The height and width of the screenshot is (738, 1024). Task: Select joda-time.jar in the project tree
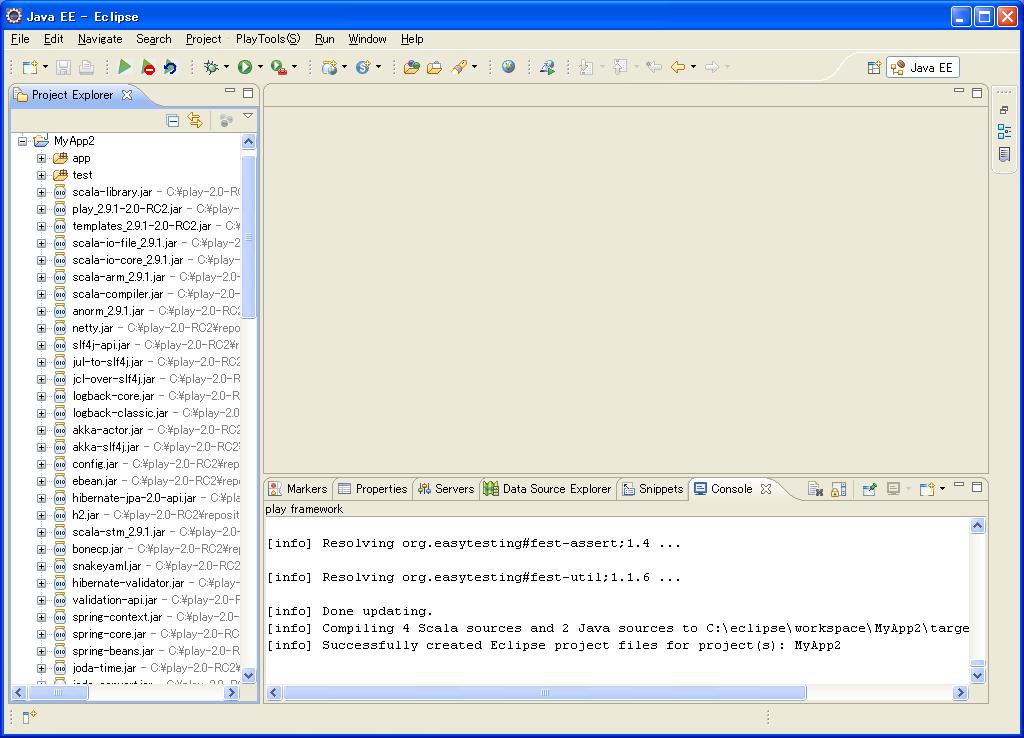pos(104,667)
